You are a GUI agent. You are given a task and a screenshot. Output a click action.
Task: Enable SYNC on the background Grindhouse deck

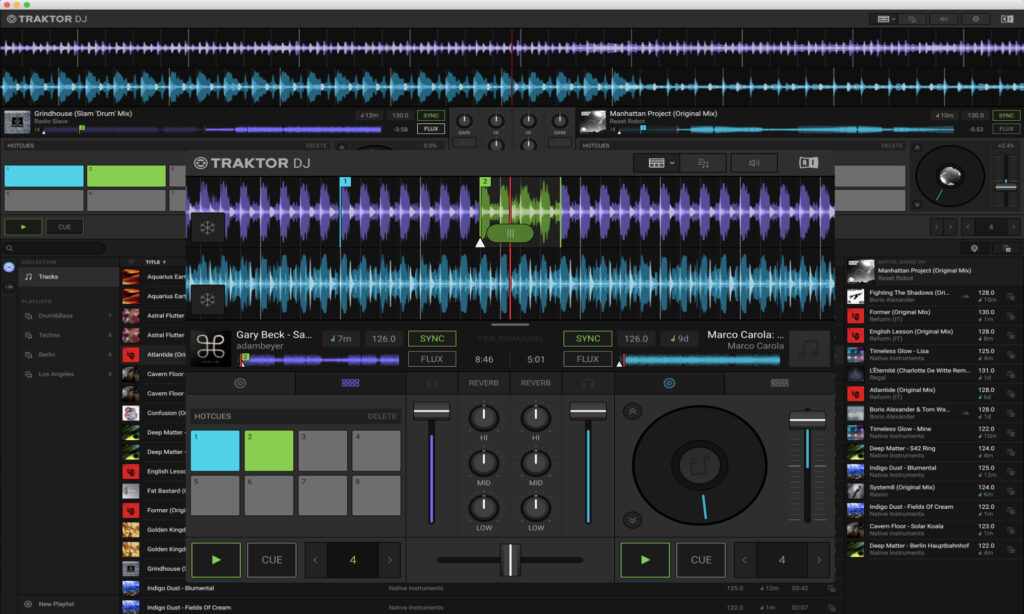tap(431, 116)
